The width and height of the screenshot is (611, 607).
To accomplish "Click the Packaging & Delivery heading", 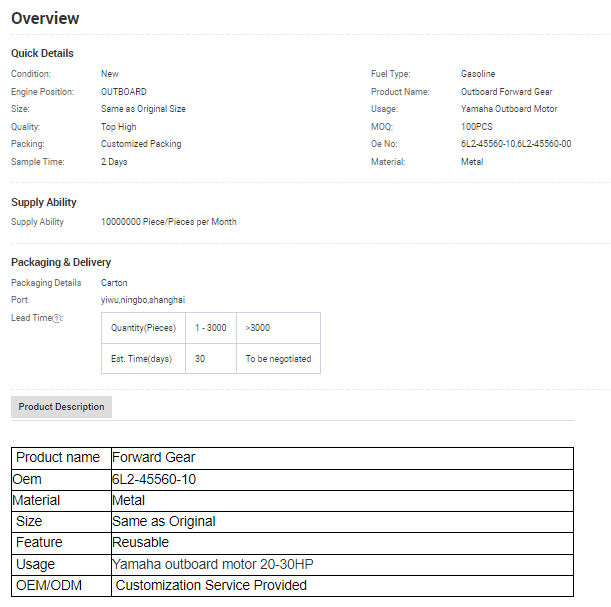I will pyautogui.click(x=61, y=262).
